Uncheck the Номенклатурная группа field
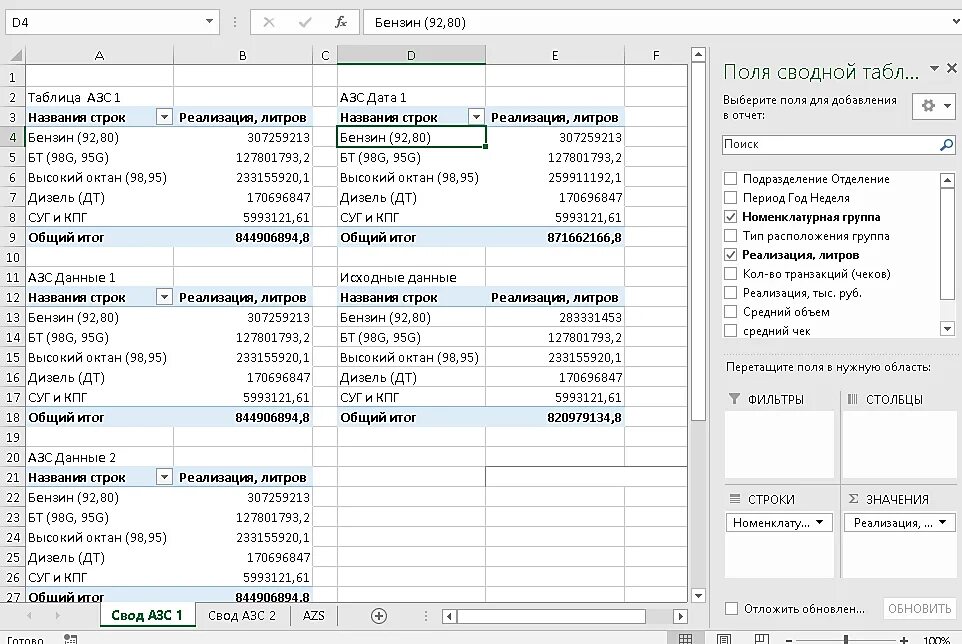This screenshot has width=962, height=644. 731,214
